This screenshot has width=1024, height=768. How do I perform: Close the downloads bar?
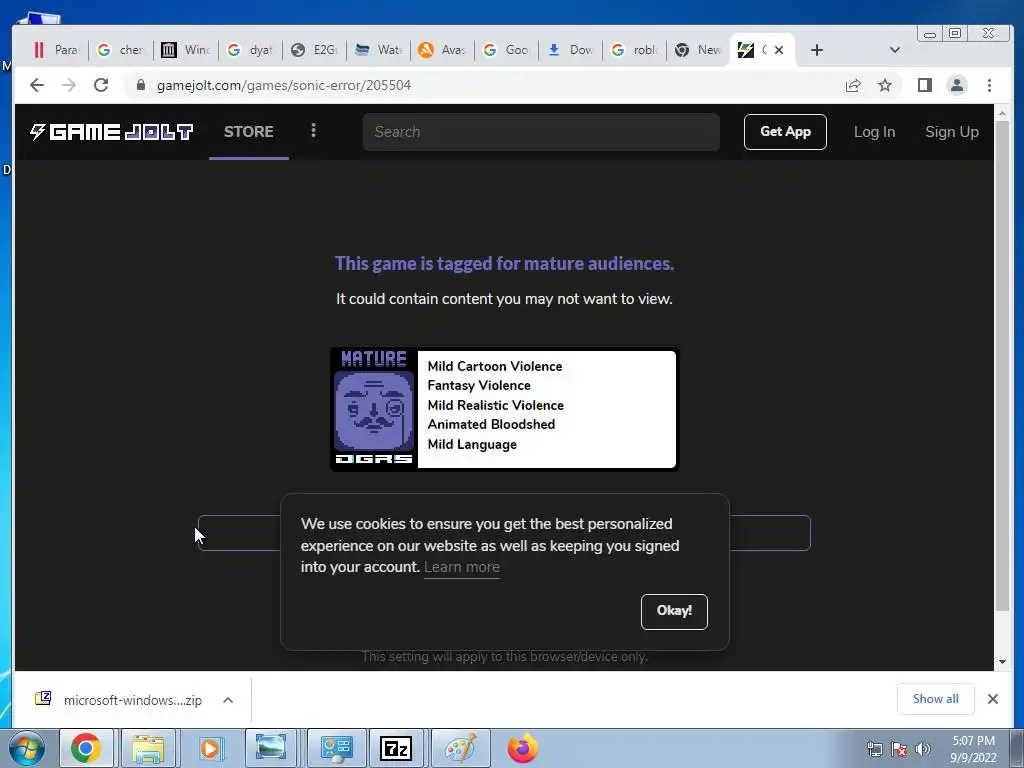point(993,699)
